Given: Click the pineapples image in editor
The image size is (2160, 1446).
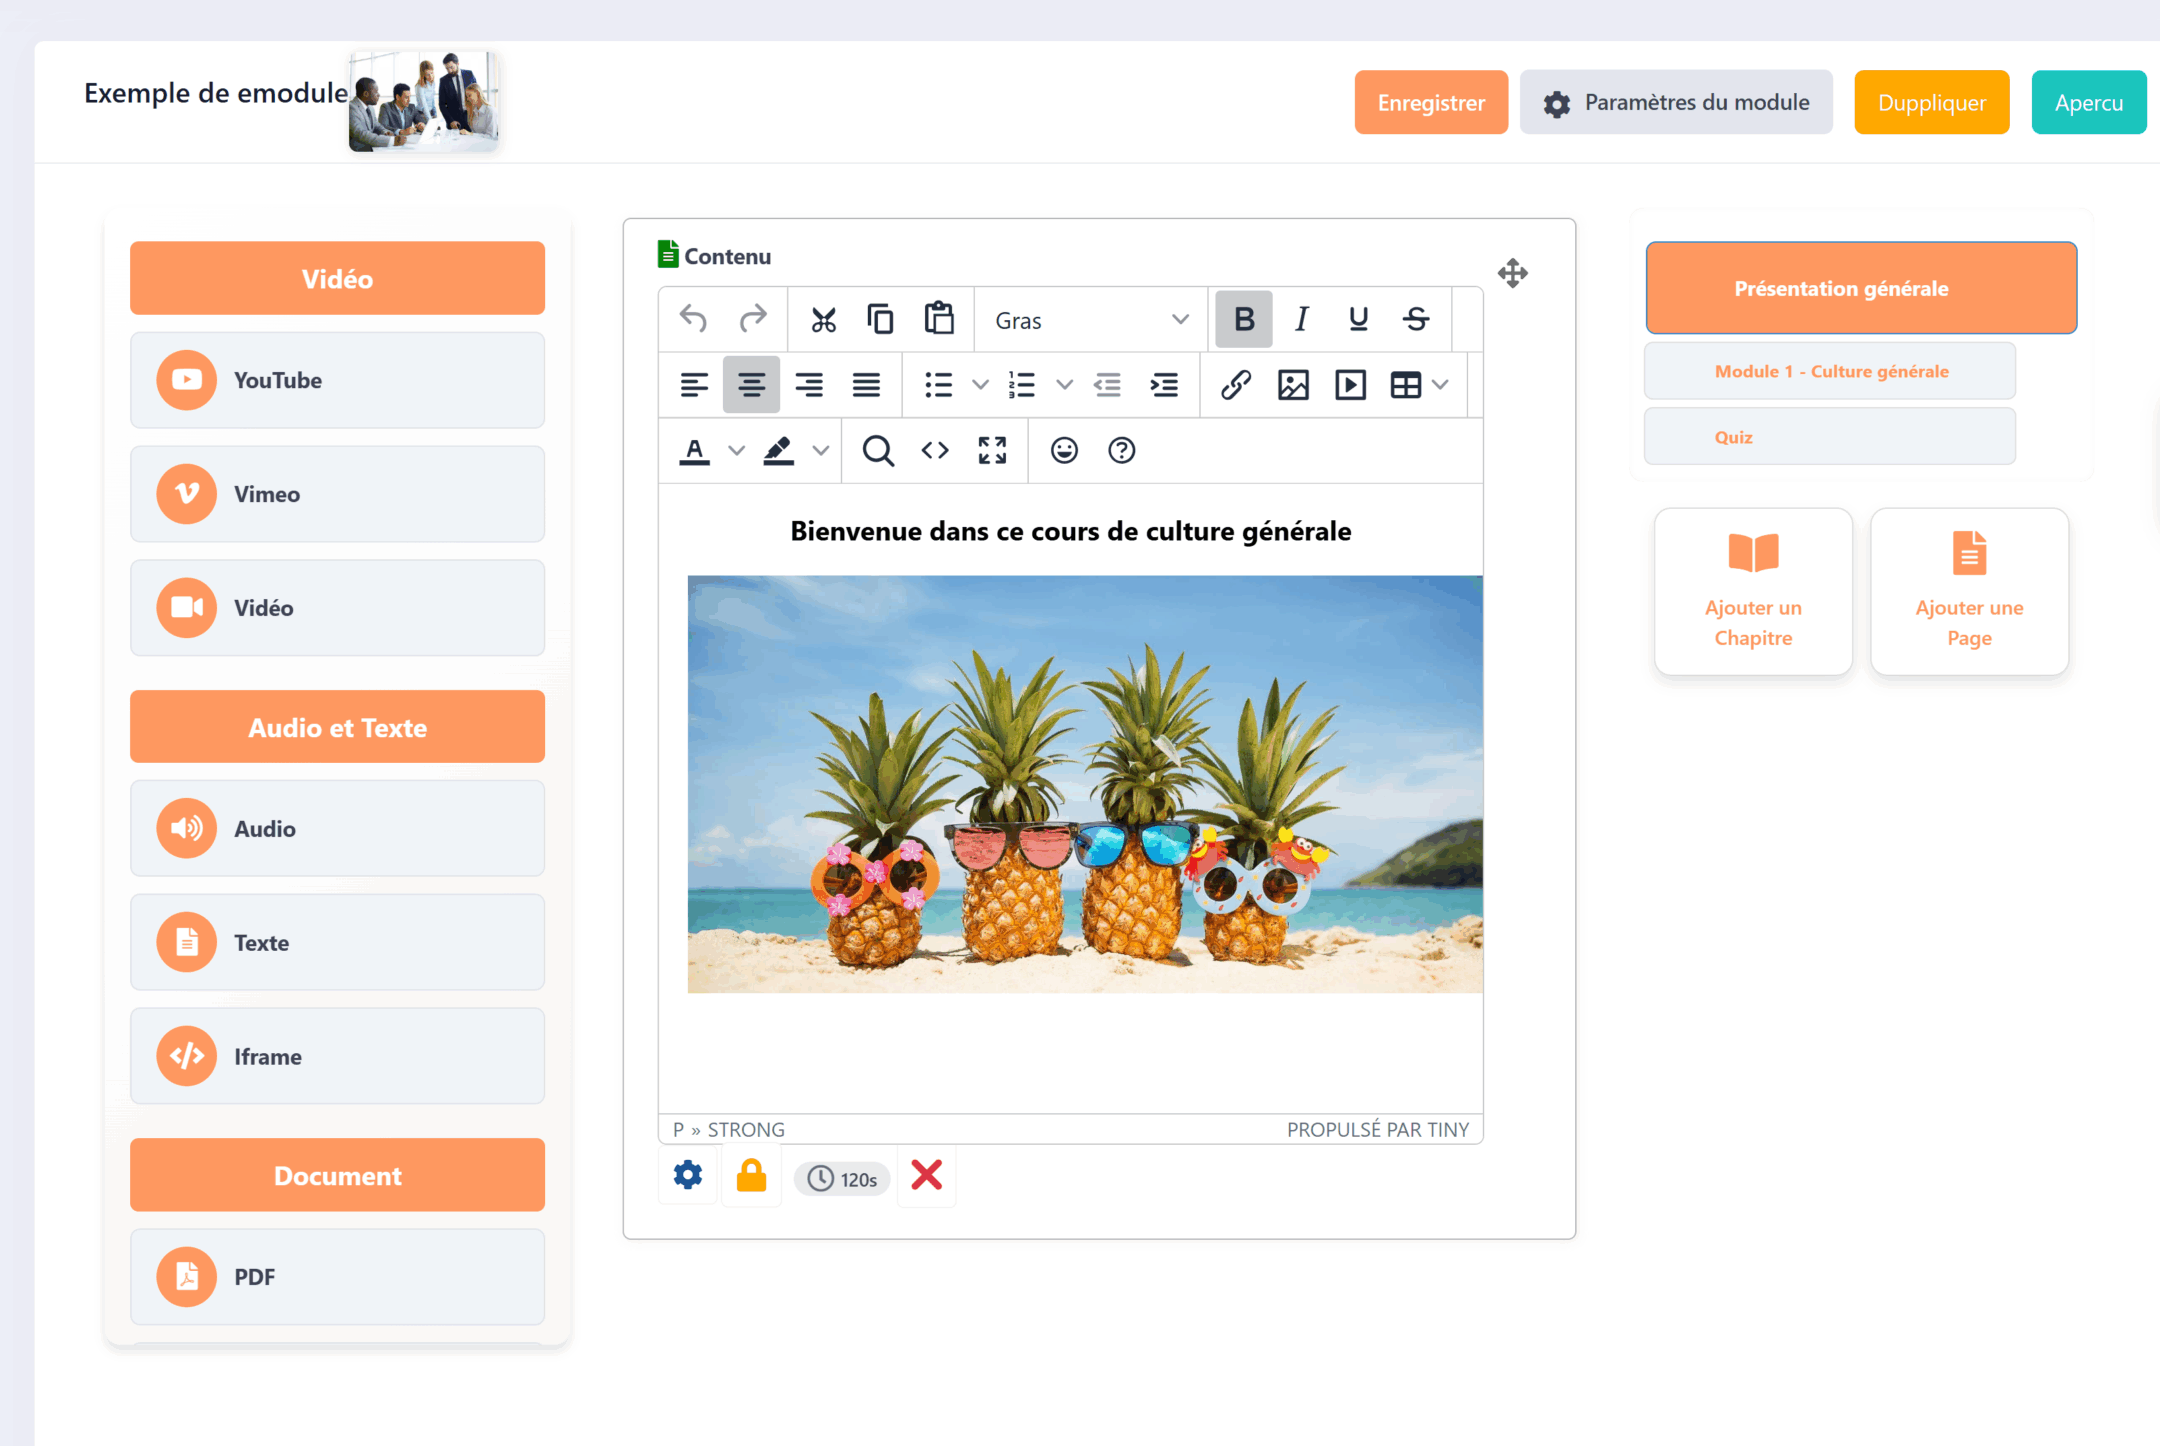Looking at the screenshot, I should (1085, 783).
